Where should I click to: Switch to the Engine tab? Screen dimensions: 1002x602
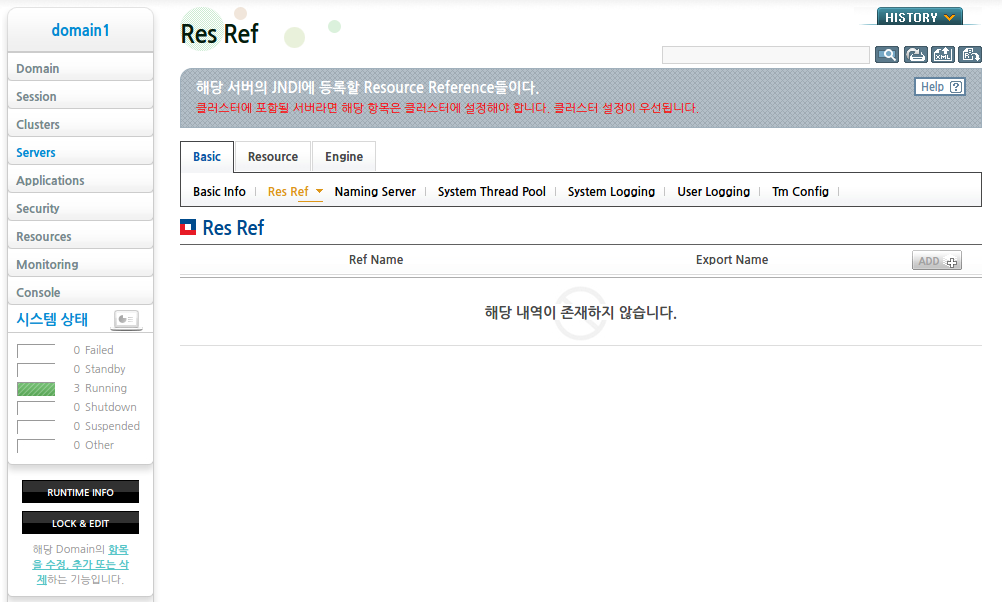[x=344, y=157]
